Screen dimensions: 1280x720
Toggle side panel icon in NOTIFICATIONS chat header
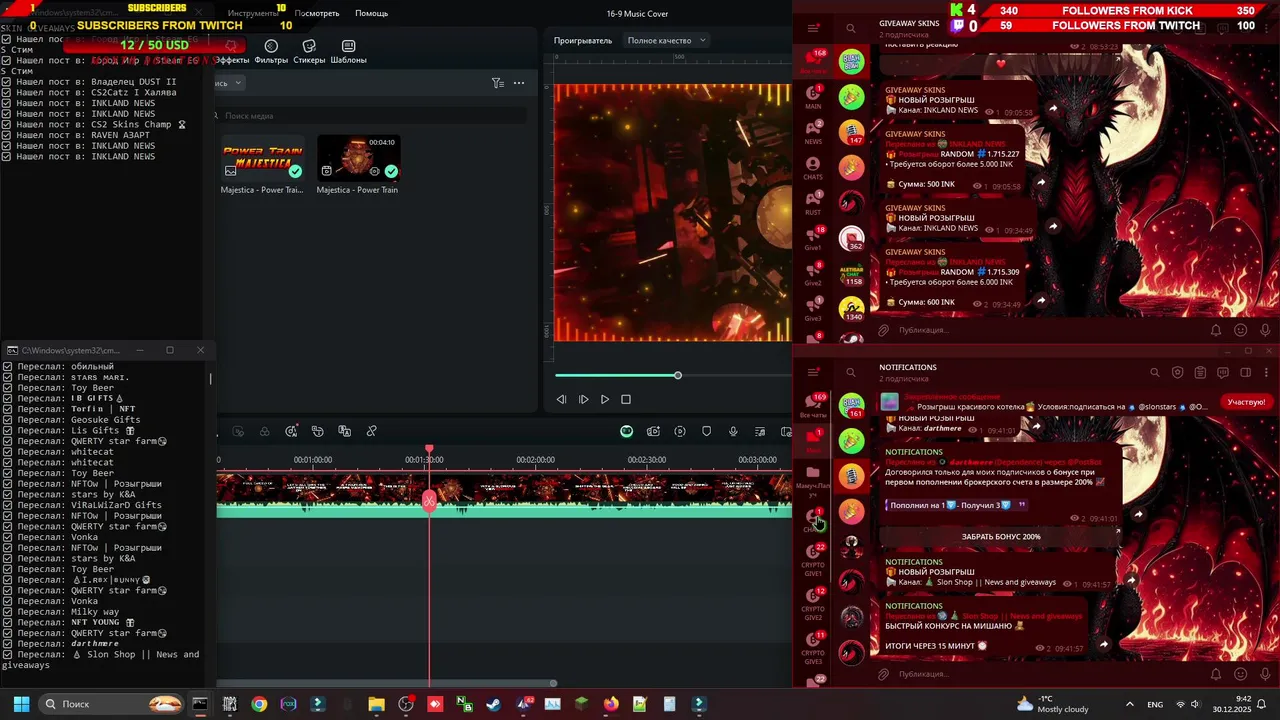click(1245, 372)
